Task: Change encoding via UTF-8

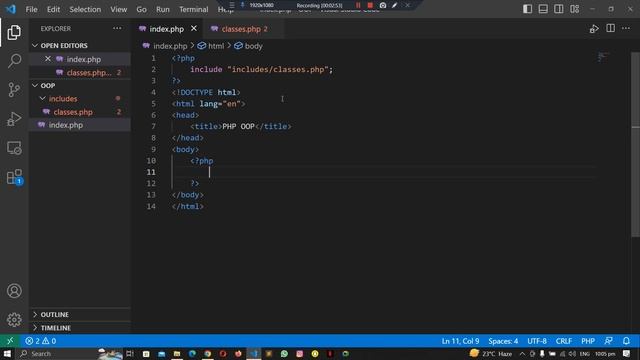Action: point(537,341)
